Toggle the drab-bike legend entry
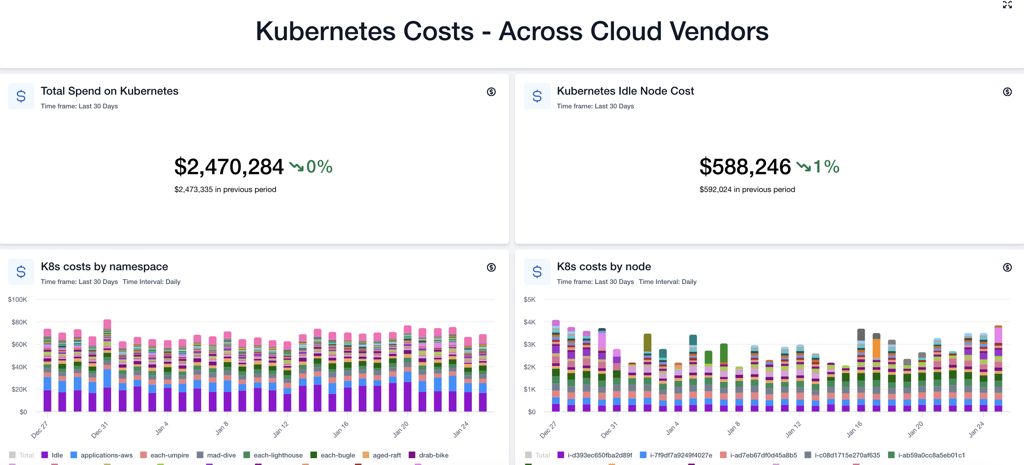The width and height of the screenshot is (1024, 465). coord(433,455)
